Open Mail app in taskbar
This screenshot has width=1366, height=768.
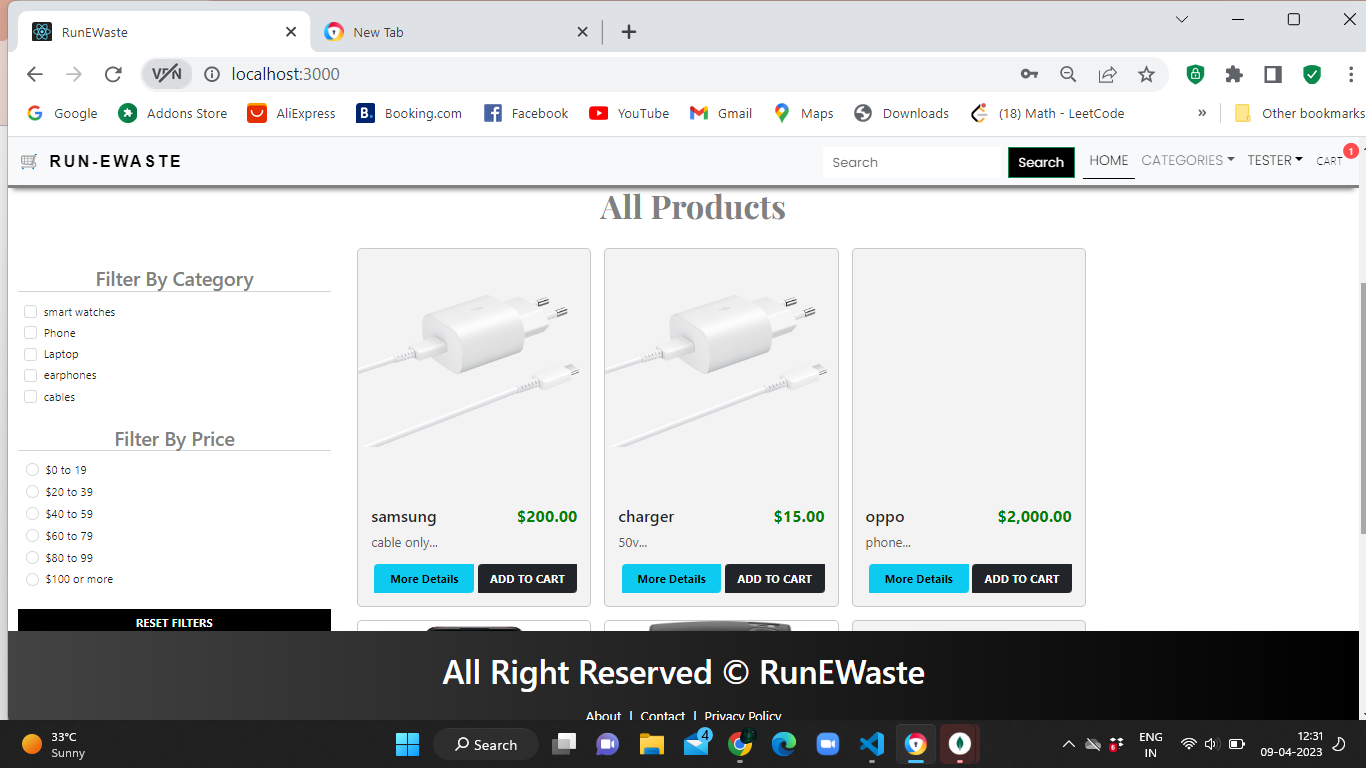pos(697,744)
